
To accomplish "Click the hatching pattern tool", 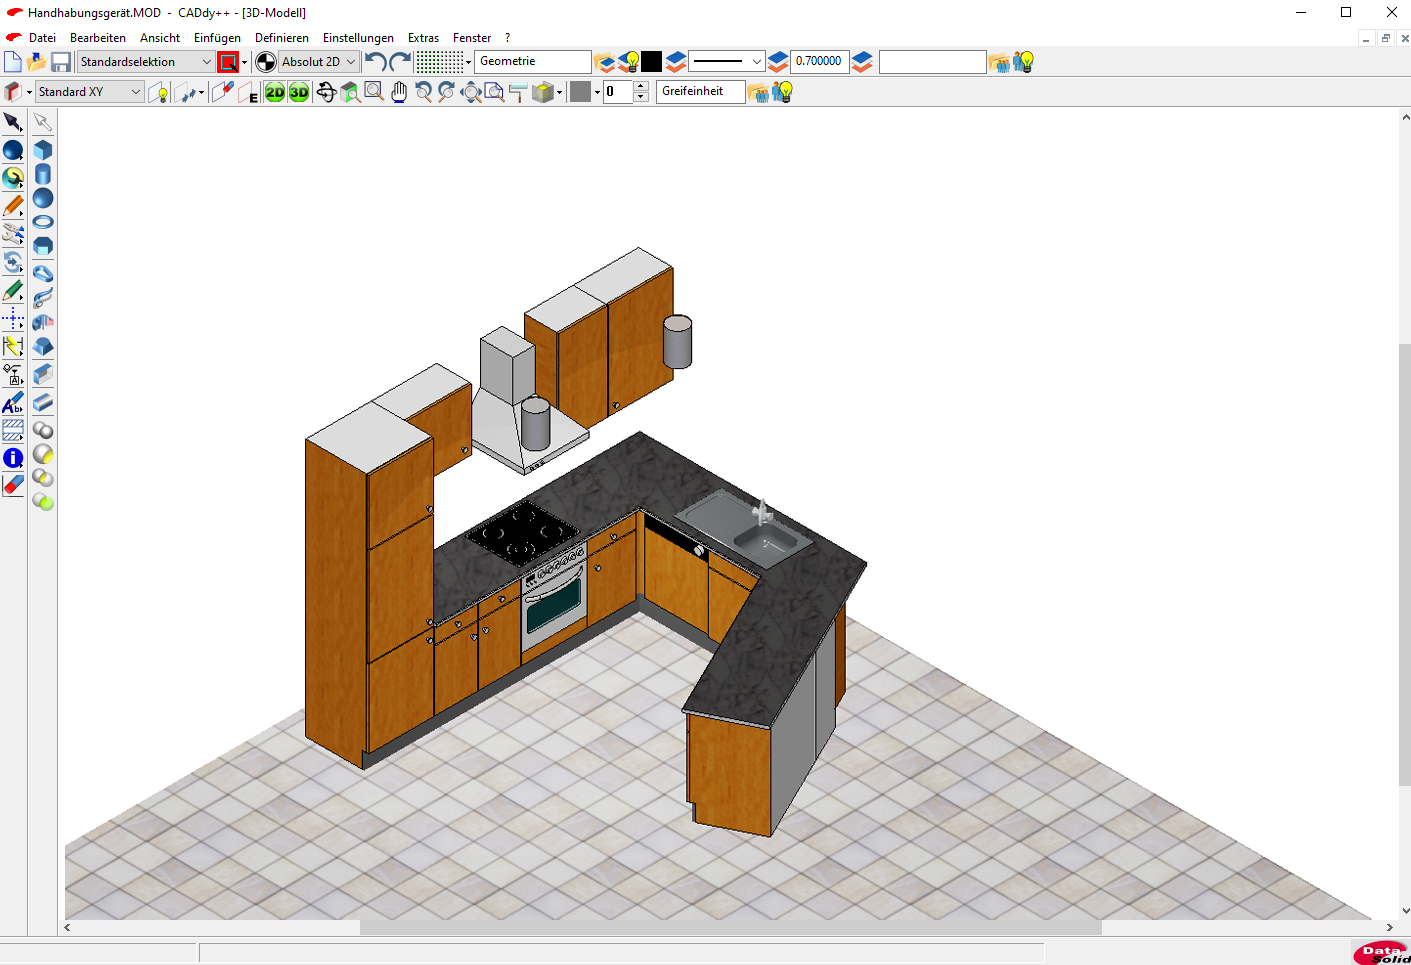I will (x=13, y=431).
